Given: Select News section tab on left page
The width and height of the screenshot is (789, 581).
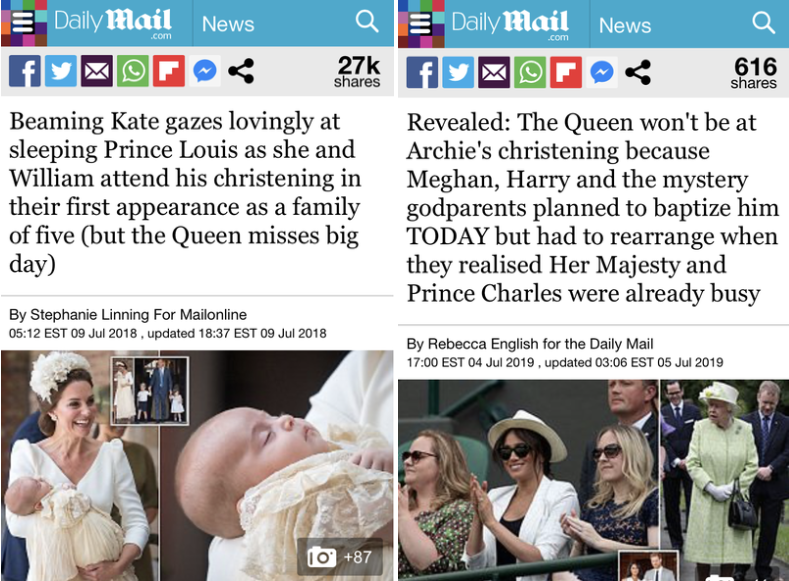Looking at the screenshot, I should coord(228,24).
